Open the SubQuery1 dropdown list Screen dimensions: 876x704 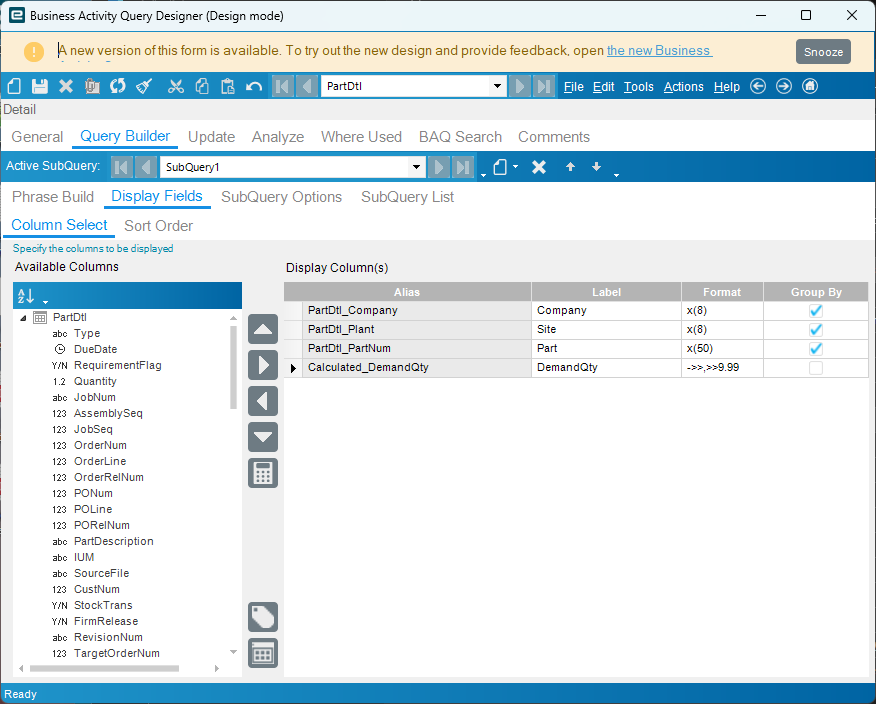click(417, 167)
